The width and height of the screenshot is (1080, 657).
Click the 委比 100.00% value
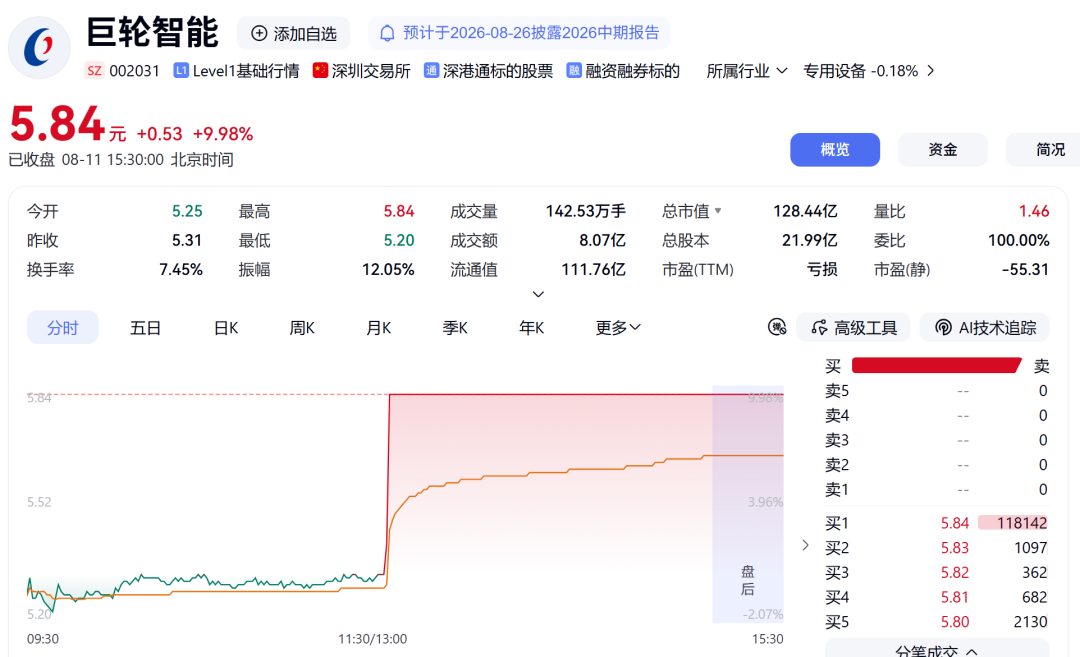tap(1019, 240)
